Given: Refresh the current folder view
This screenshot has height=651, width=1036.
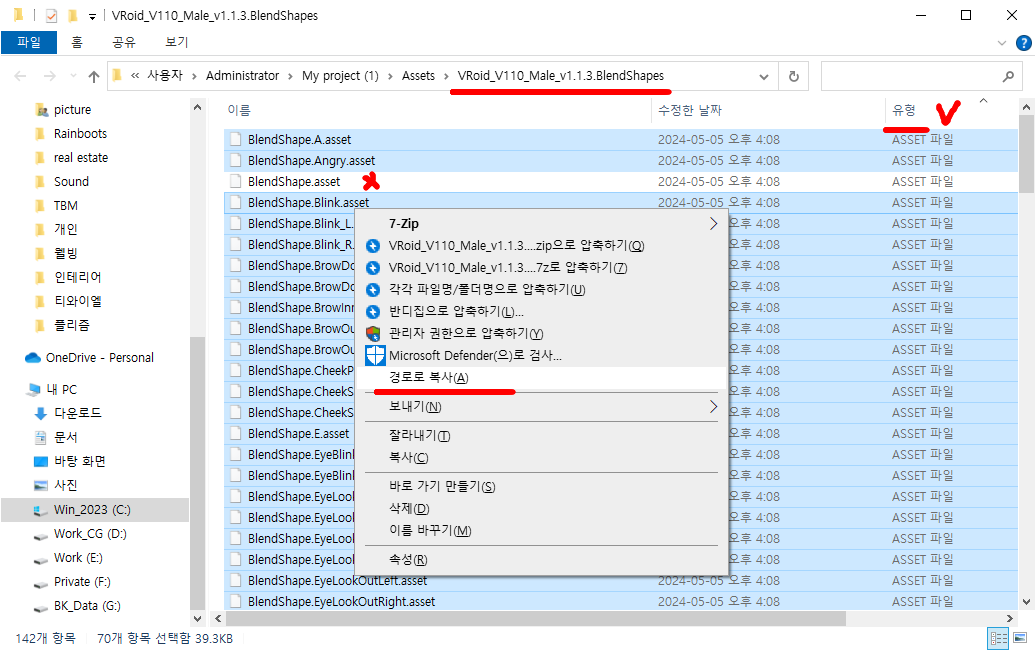Looking at the screenshot, I should (794, 77).
